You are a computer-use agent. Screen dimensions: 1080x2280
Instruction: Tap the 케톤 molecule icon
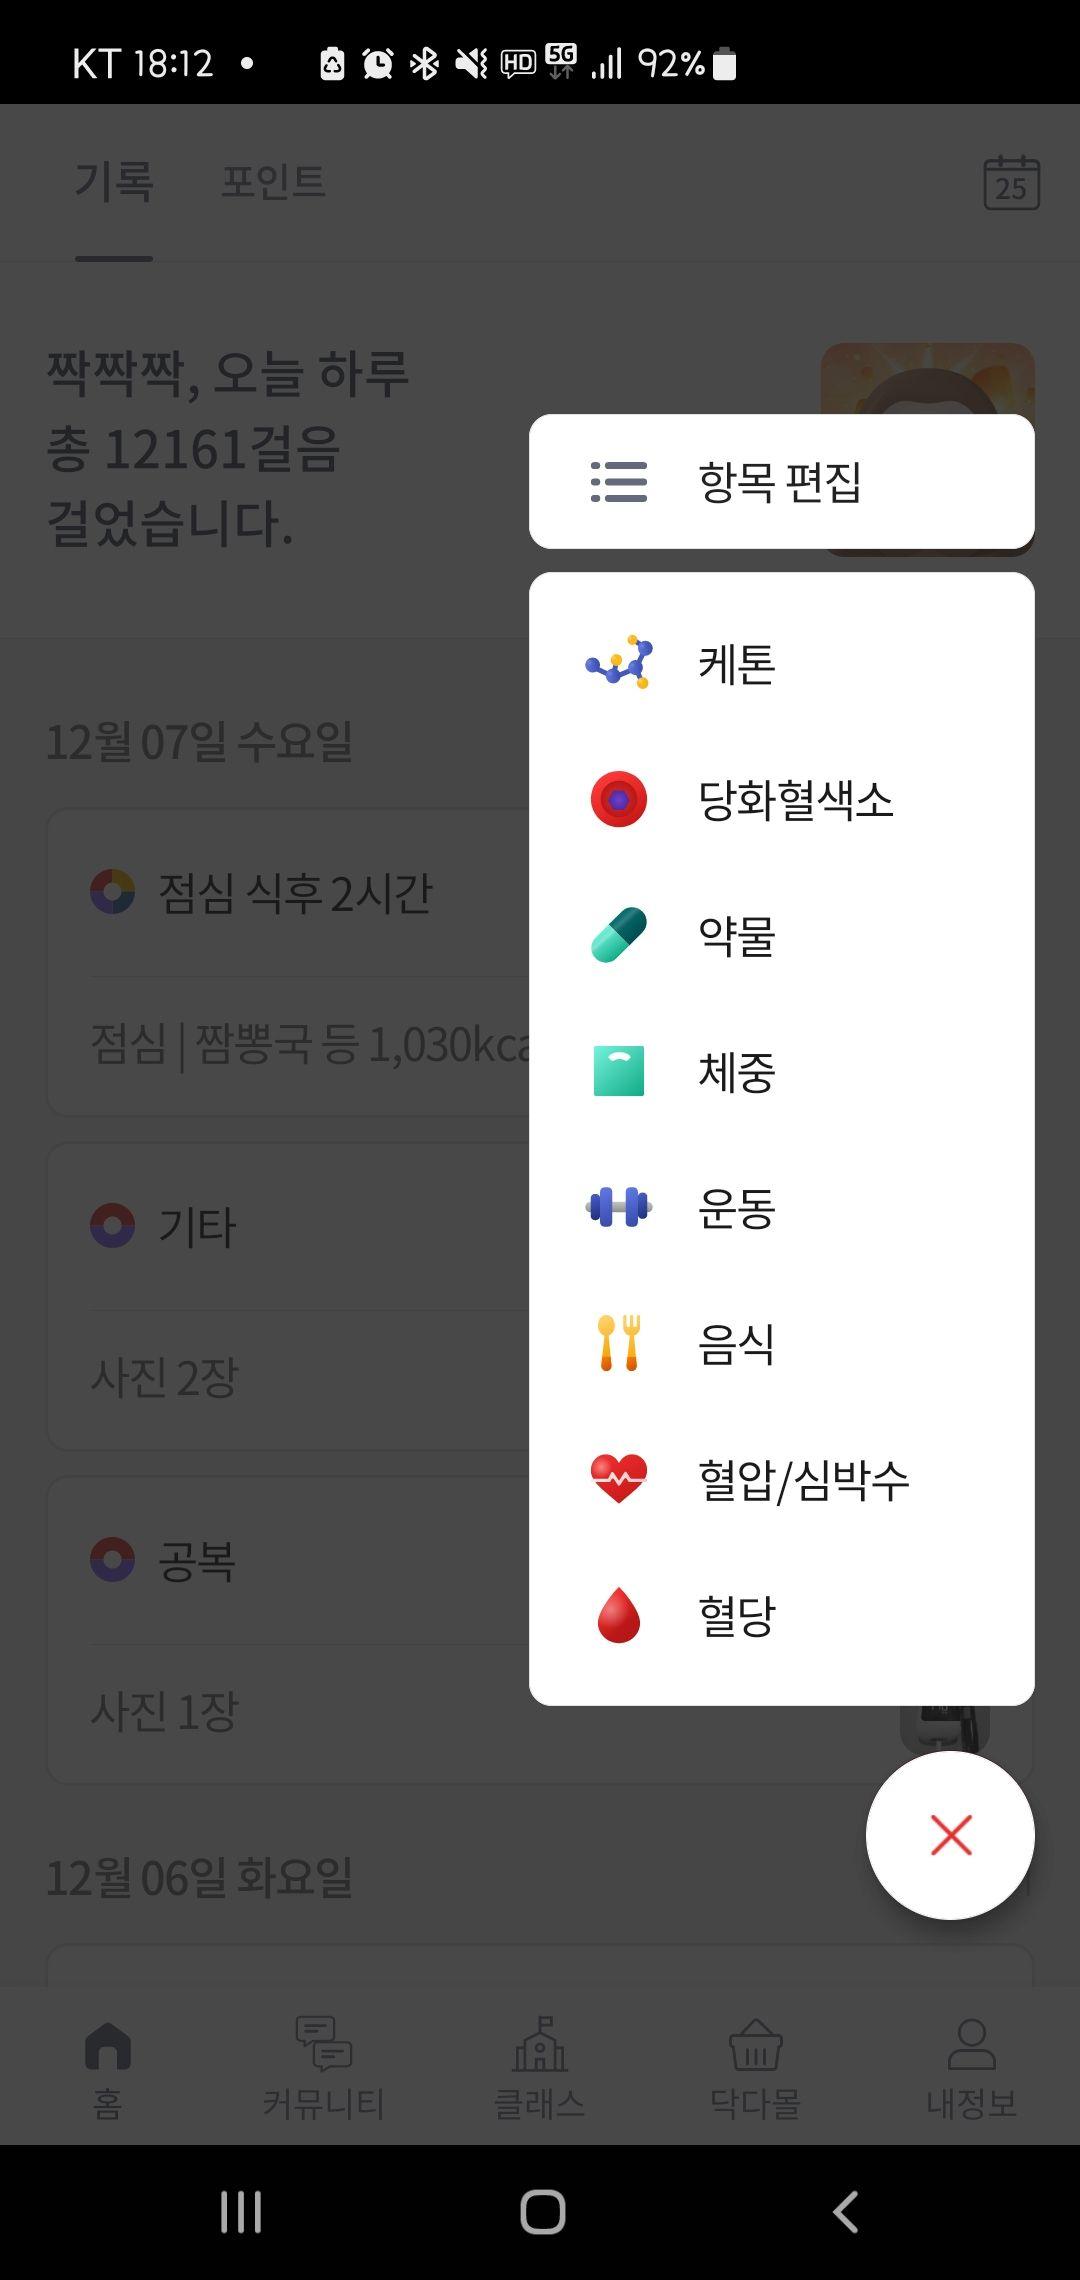pos(619,662)
